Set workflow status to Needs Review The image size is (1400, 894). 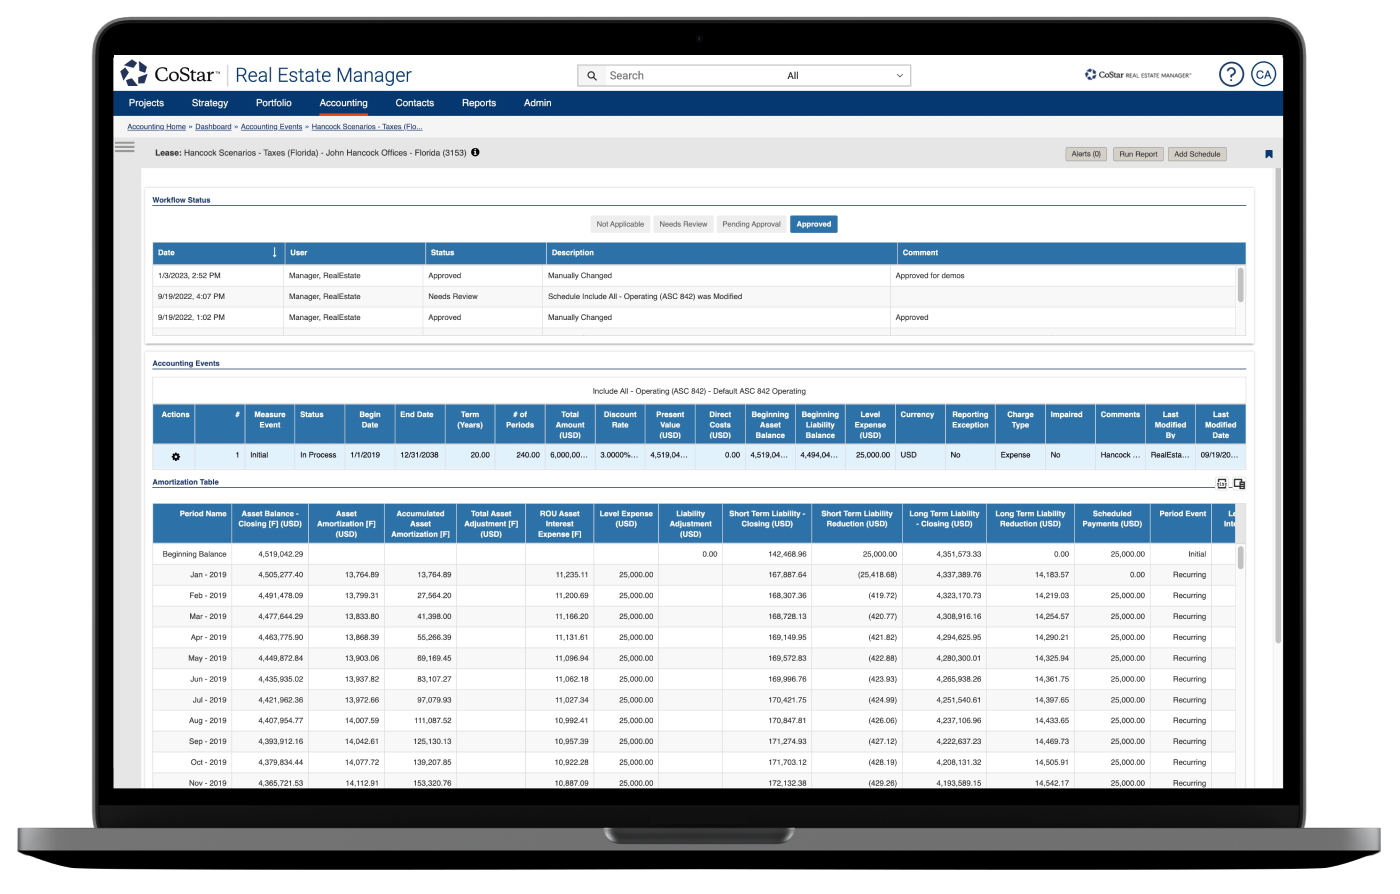(x=682, y=224)
